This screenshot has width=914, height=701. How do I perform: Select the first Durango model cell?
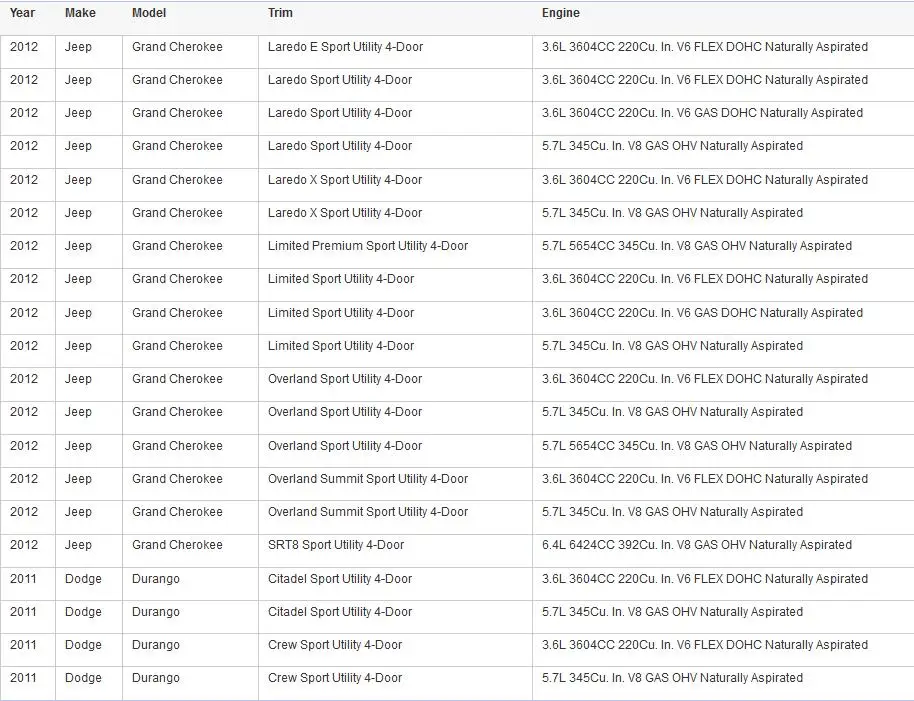tap(190, 584)
